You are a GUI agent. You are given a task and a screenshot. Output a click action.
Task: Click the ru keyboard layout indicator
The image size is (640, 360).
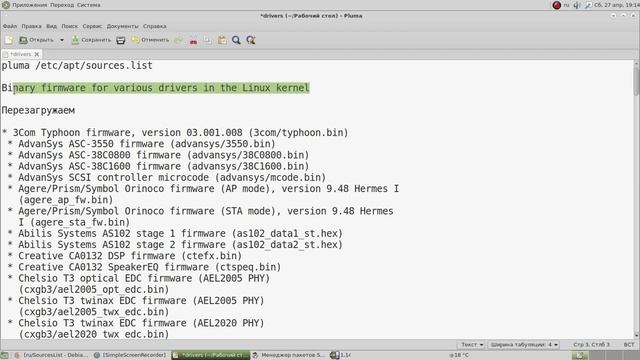click(x=567, y=5)
